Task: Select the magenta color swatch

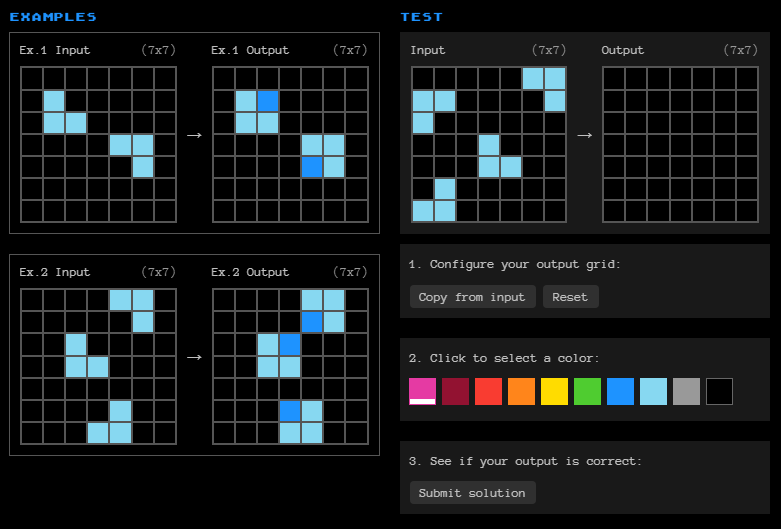Action: (x=422, y=391)
